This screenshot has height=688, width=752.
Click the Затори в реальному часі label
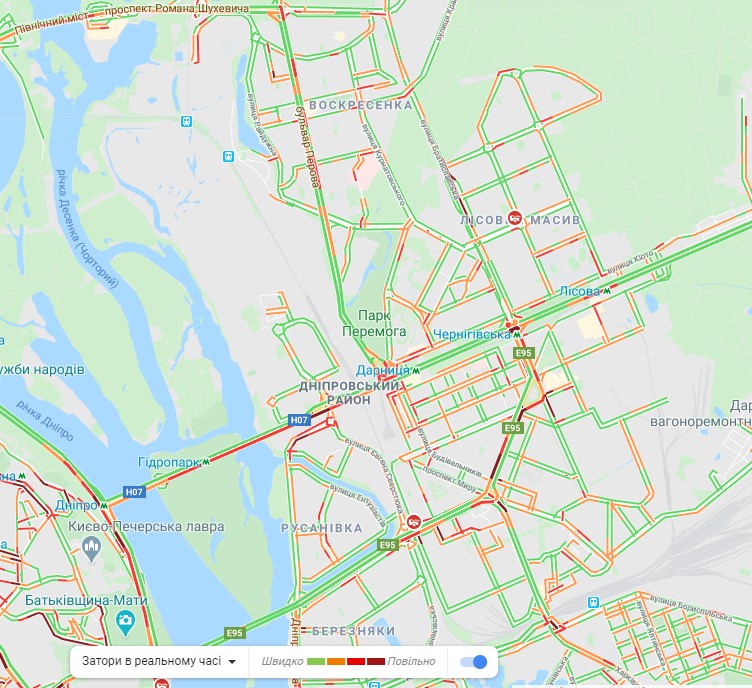pos(152,662)
